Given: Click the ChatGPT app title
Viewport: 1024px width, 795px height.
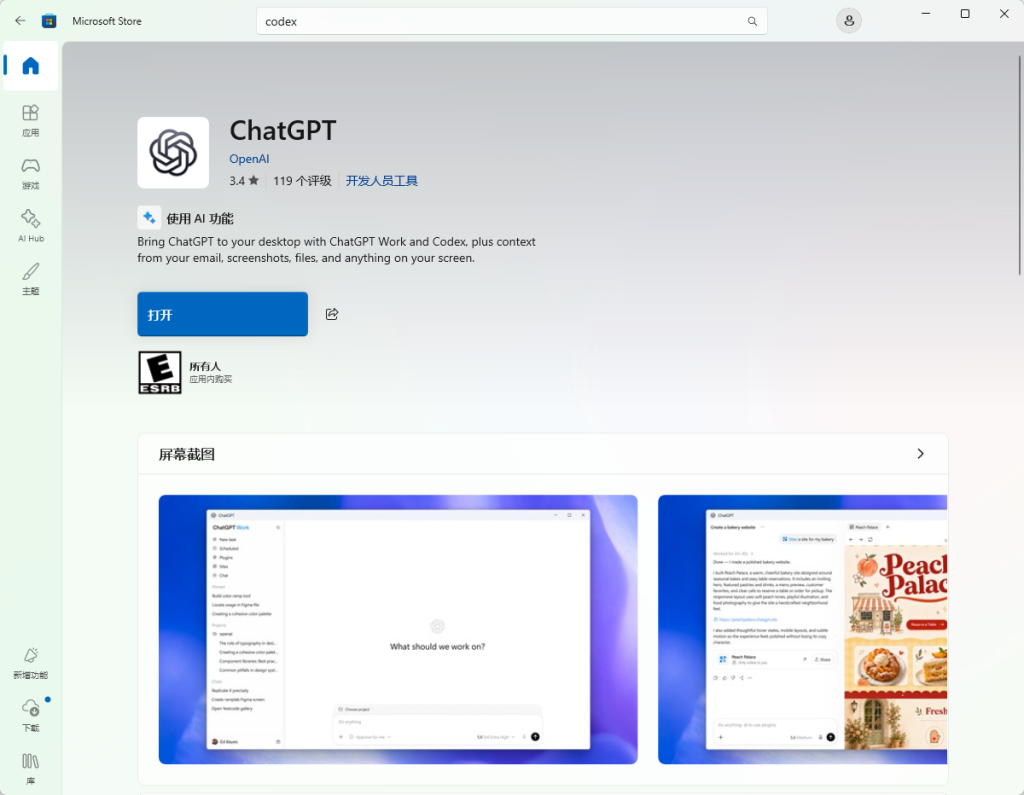Looking at the screenshot, I should (283, 131).
